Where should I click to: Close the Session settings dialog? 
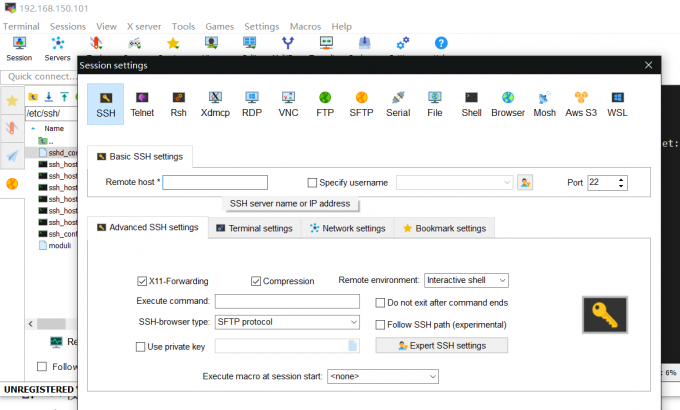click(x=648, y=65)
